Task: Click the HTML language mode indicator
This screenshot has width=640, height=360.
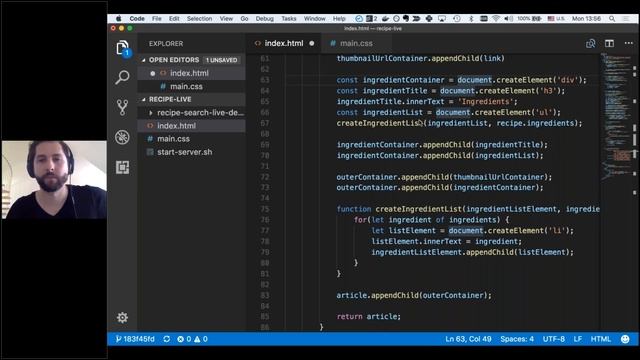Action: click(x=601, y=339)
